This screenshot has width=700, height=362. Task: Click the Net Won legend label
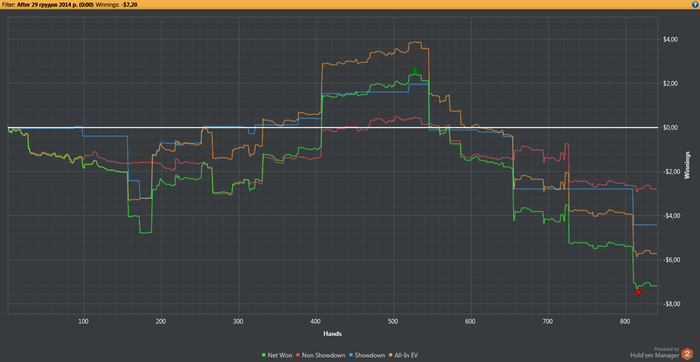click(x=279, y=355)
